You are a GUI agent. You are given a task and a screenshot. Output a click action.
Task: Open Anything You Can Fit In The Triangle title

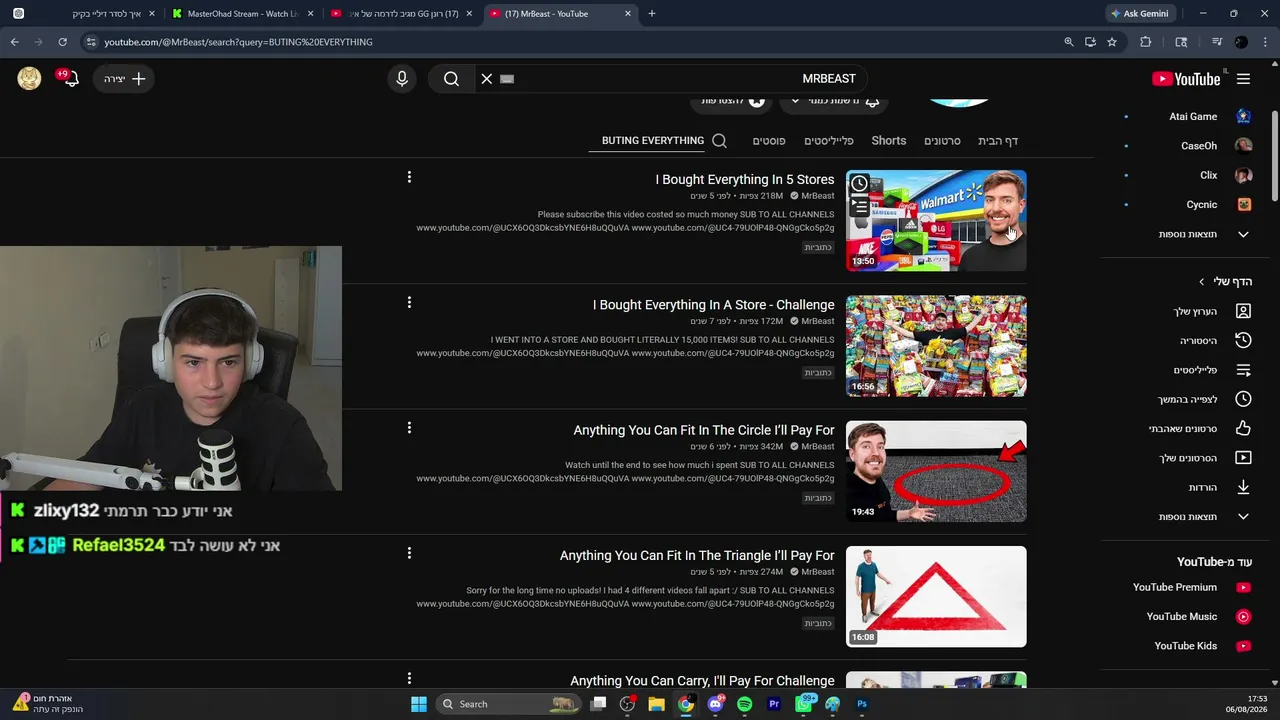tap(697, 555)
